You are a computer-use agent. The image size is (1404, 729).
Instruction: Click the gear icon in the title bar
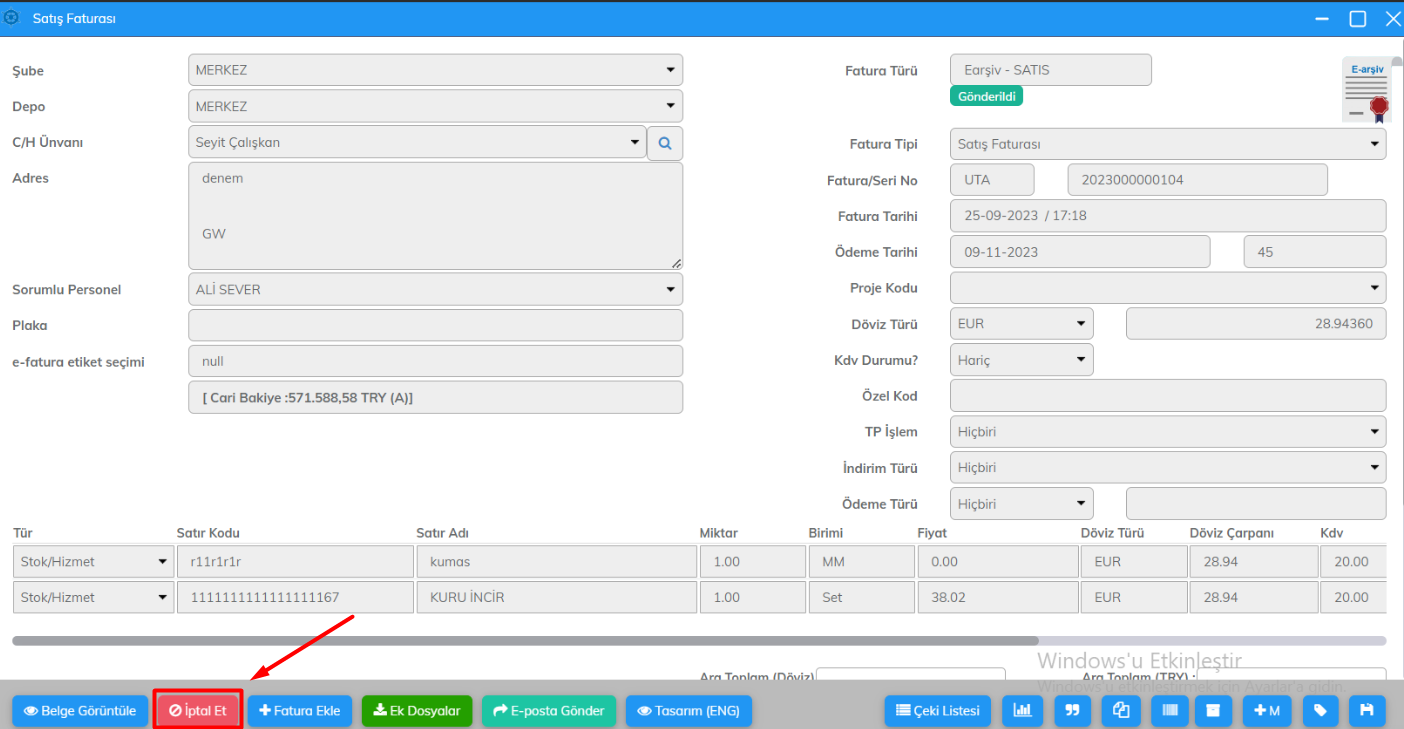(13, 17)
